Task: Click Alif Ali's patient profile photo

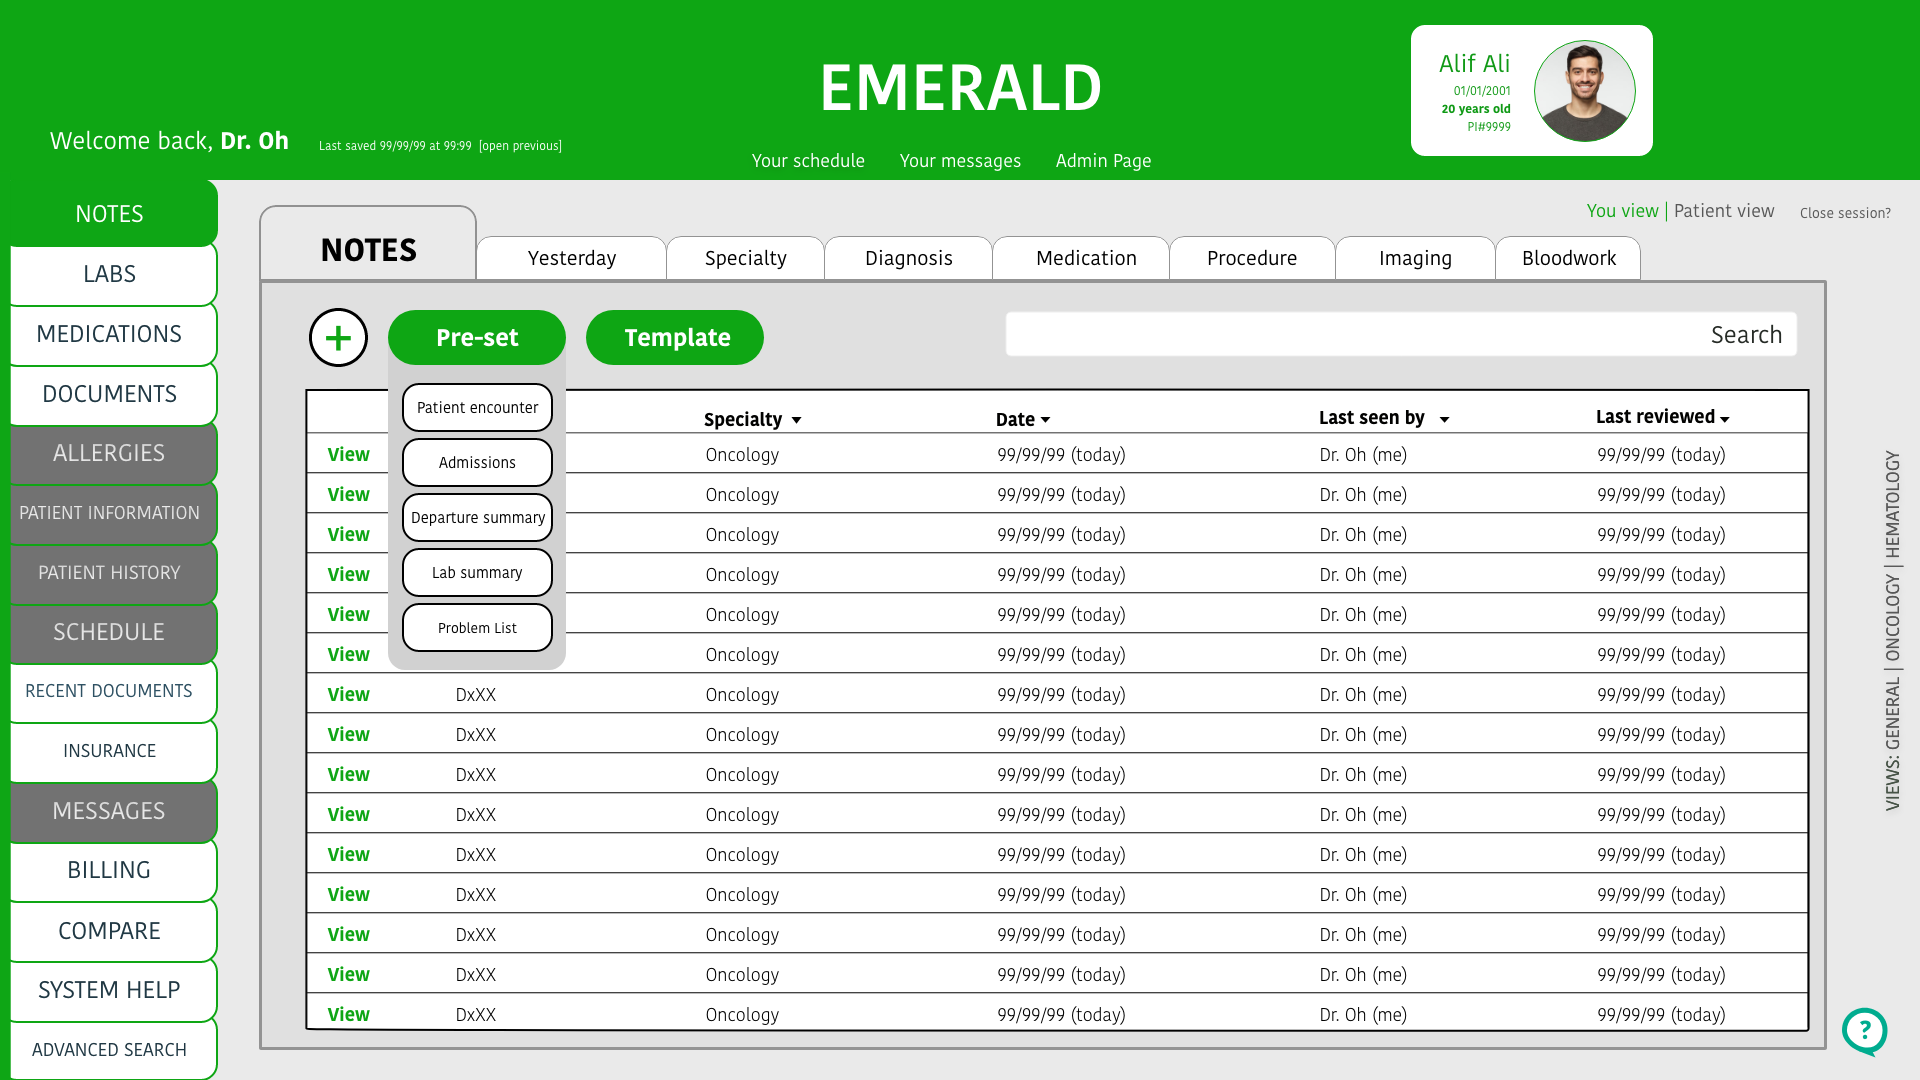Action: [1584, 91]
